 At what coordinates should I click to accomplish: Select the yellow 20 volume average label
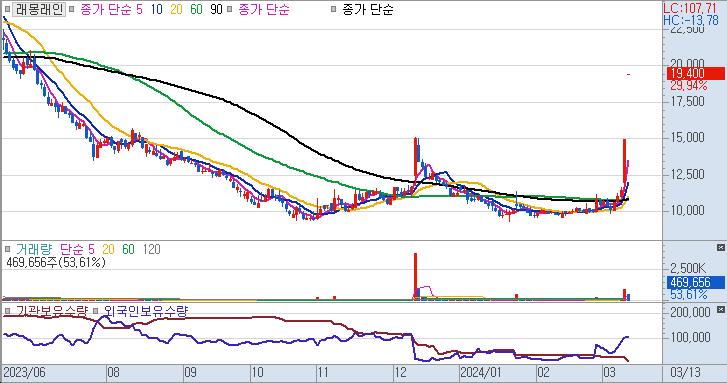108,249
